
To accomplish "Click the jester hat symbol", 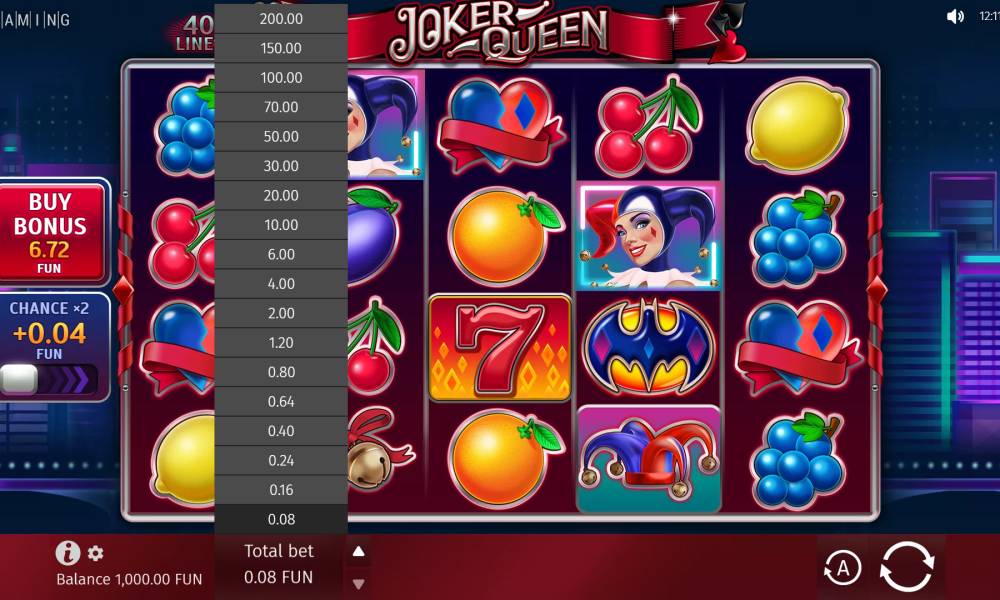I will coord(649,458).
